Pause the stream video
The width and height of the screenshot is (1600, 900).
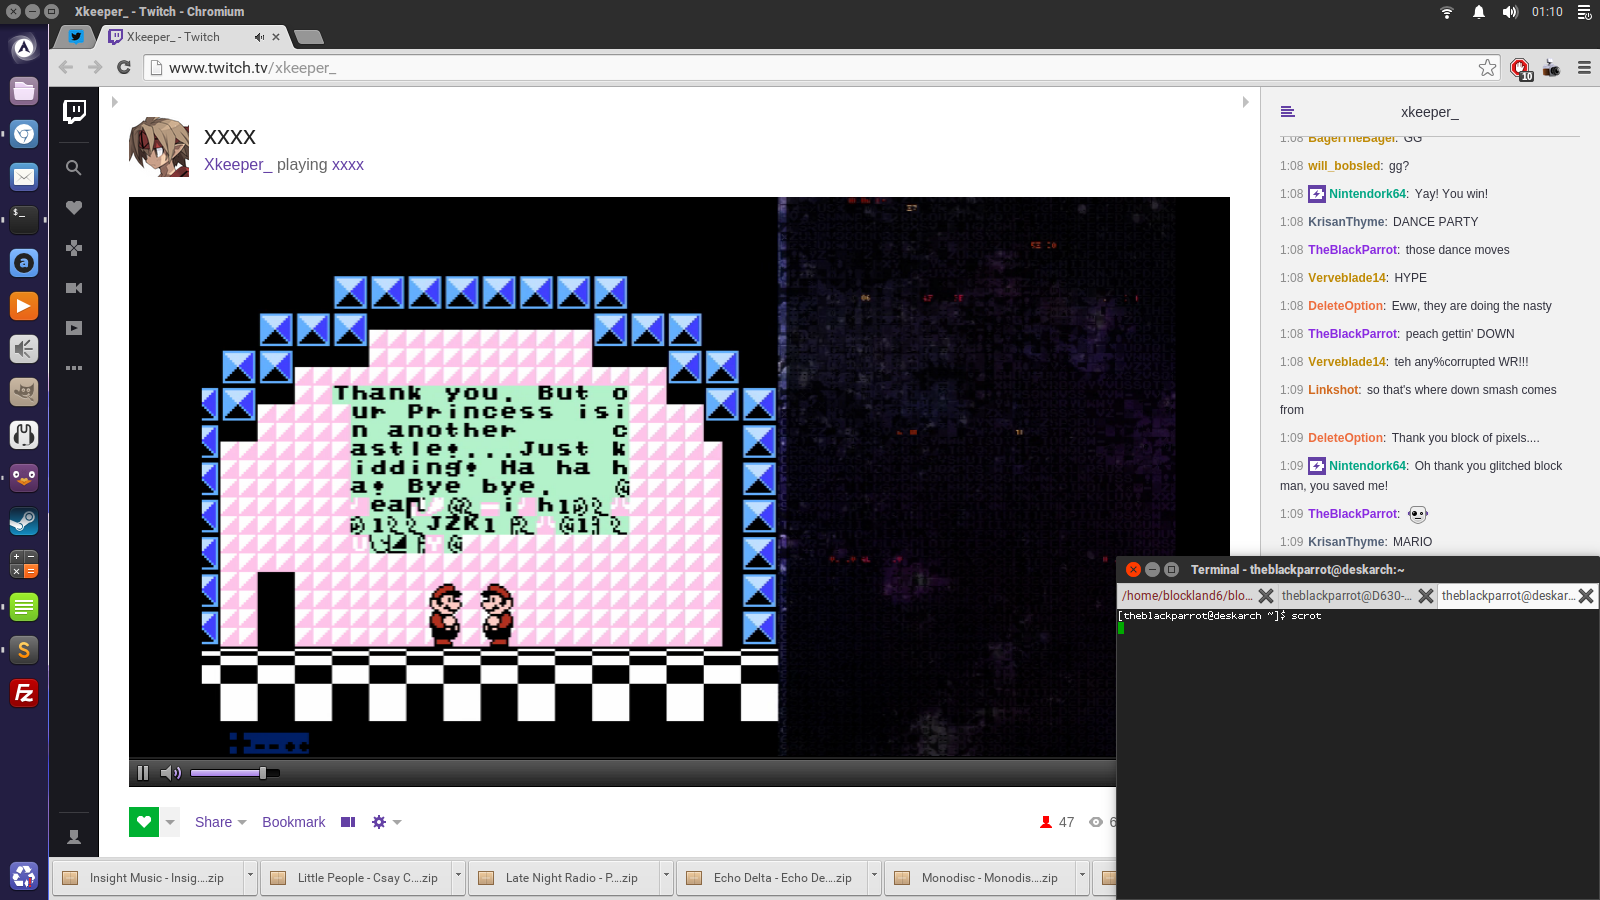[x=143, y=773]
